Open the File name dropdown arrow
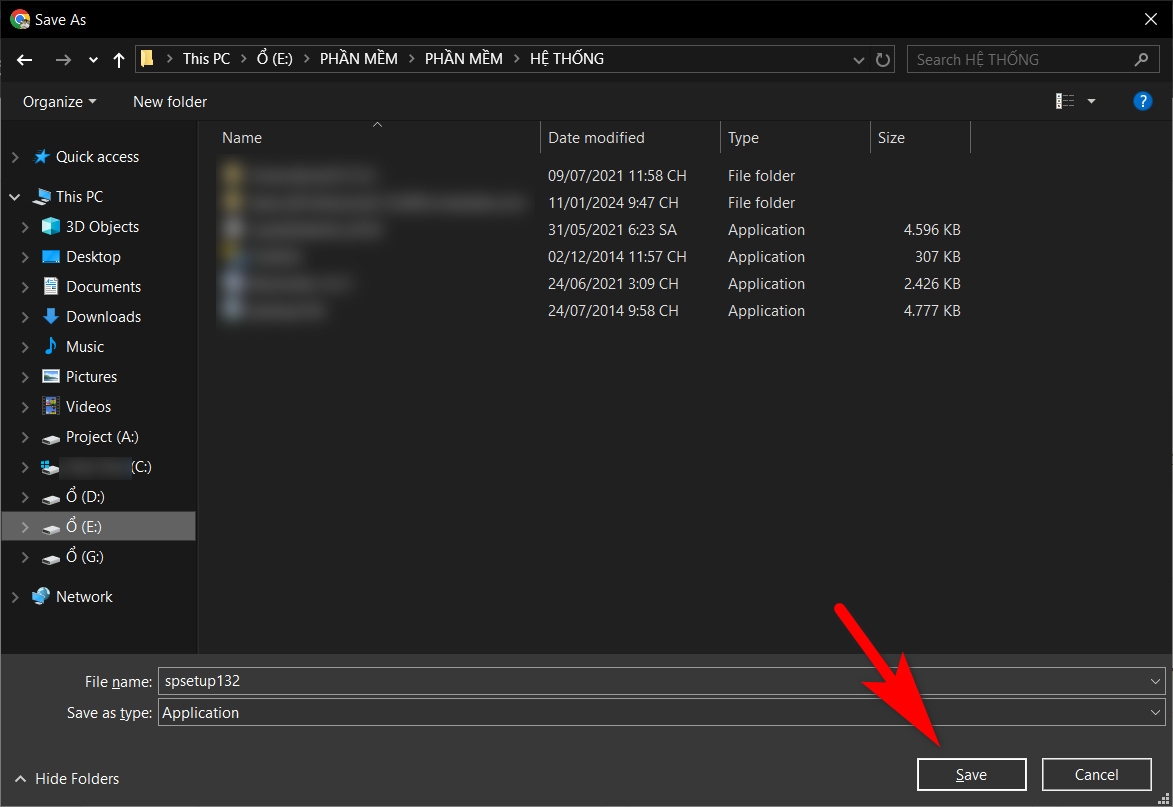This screenshot has width=1173, height=807. [x=1155, y=681]
